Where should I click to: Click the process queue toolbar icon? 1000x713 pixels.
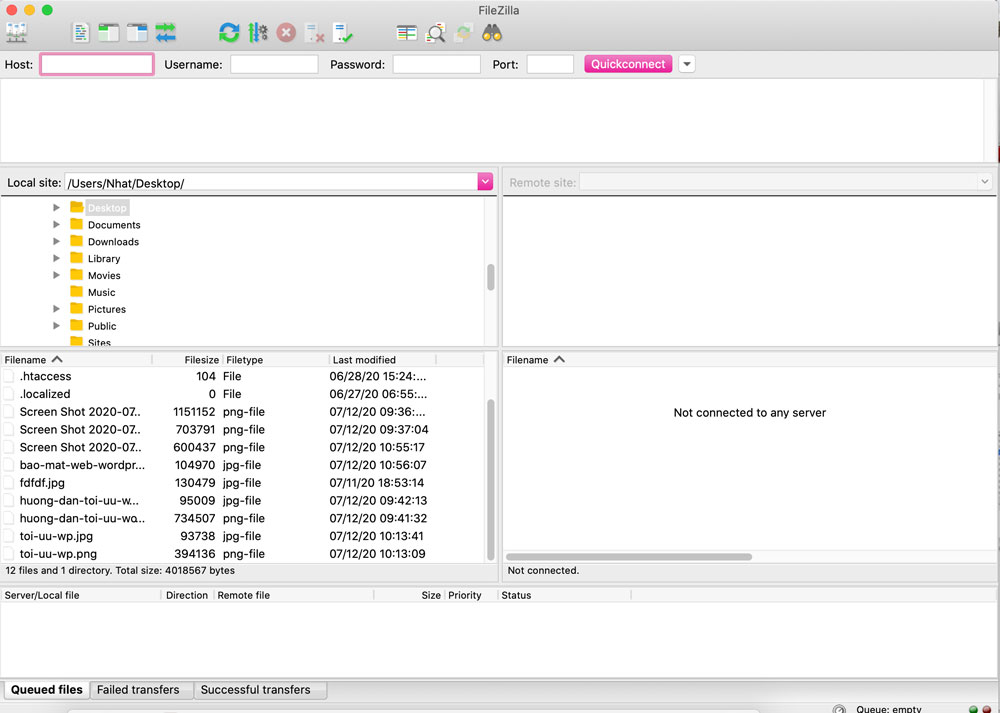pyautogui.click(x=258, y=33)
